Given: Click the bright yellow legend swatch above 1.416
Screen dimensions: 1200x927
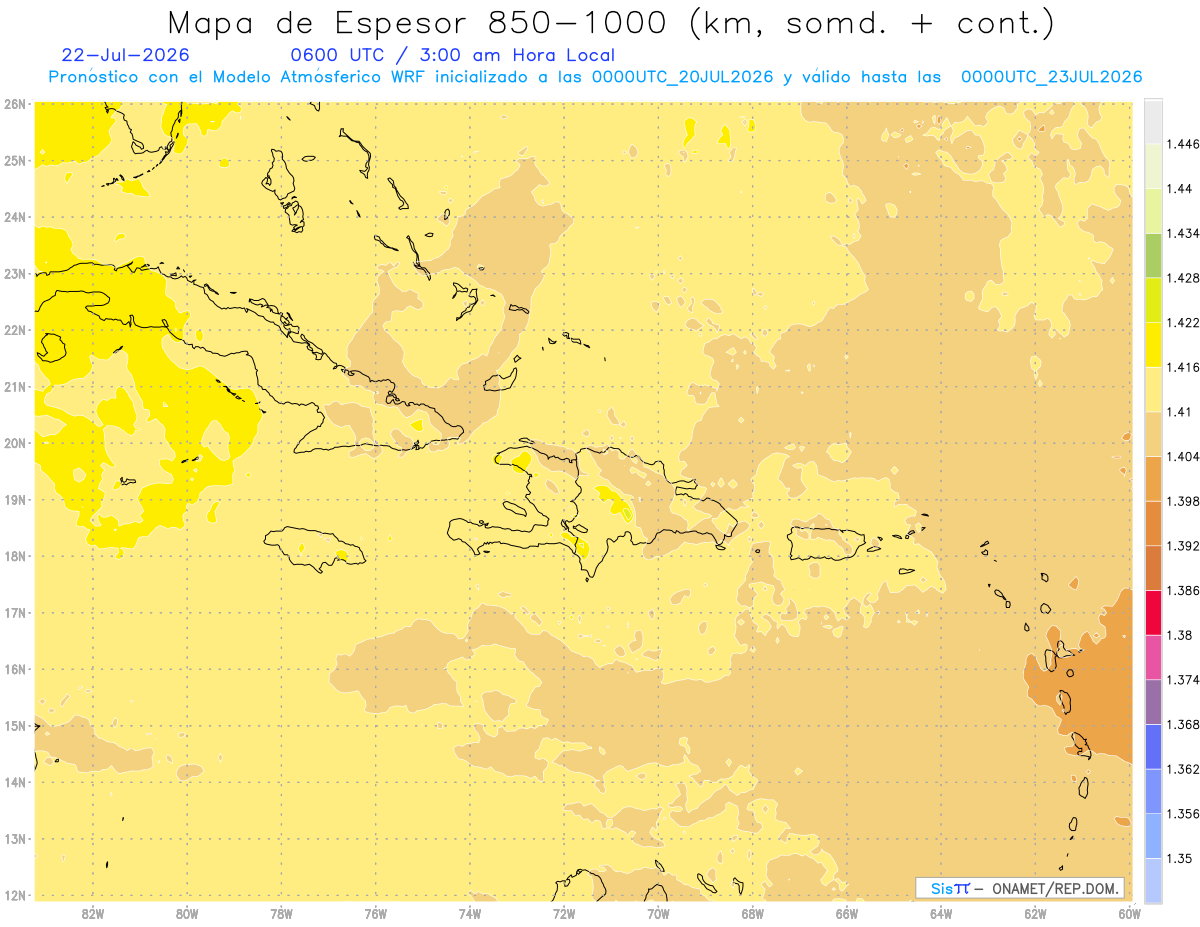Looking at the screenshot, I should coord(1153,344).
